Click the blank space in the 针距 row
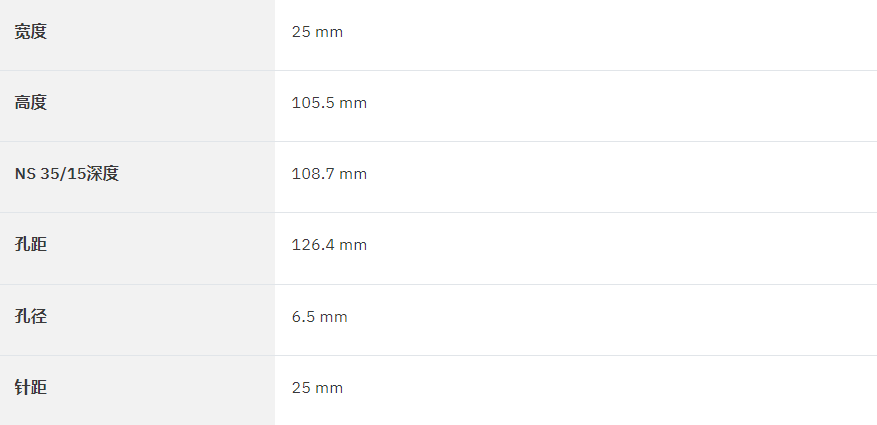The image size is (877, 425). click(x=610, y=390)
